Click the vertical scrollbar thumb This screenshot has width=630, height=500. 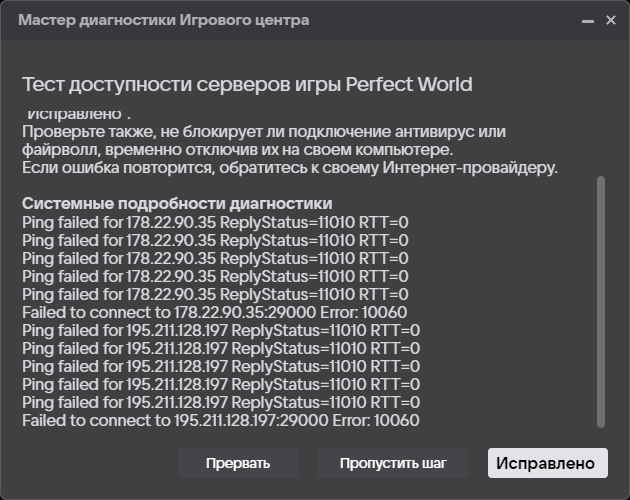600,300
